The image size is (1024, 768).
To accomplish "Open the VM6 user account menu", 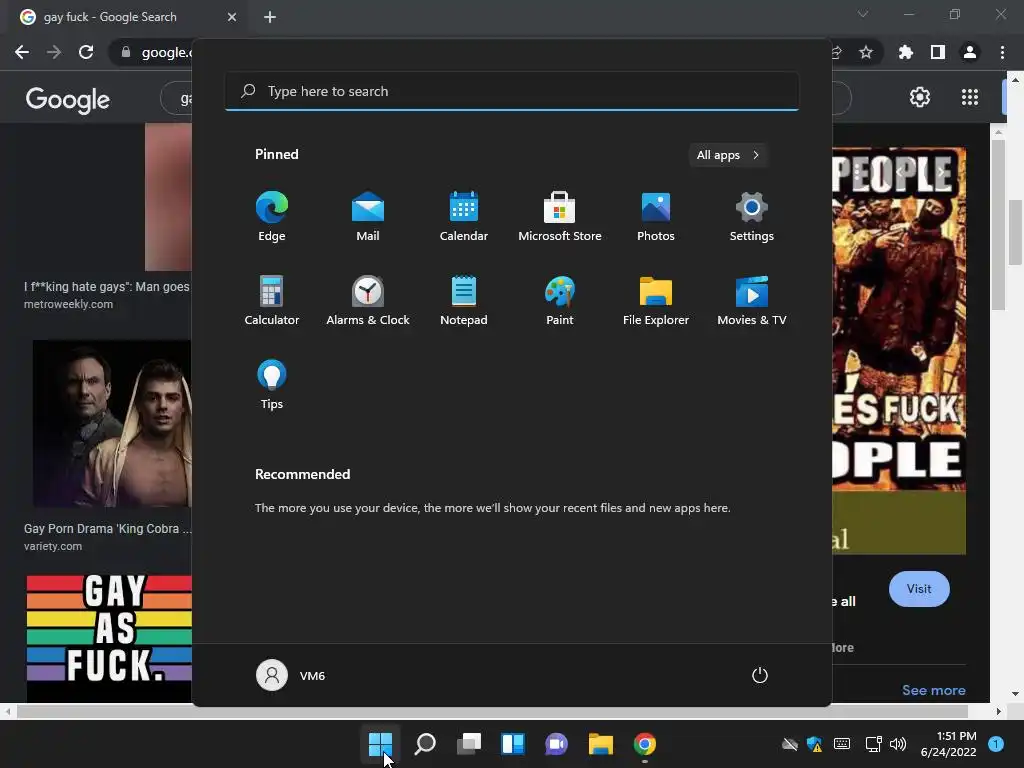I will 291,675.
